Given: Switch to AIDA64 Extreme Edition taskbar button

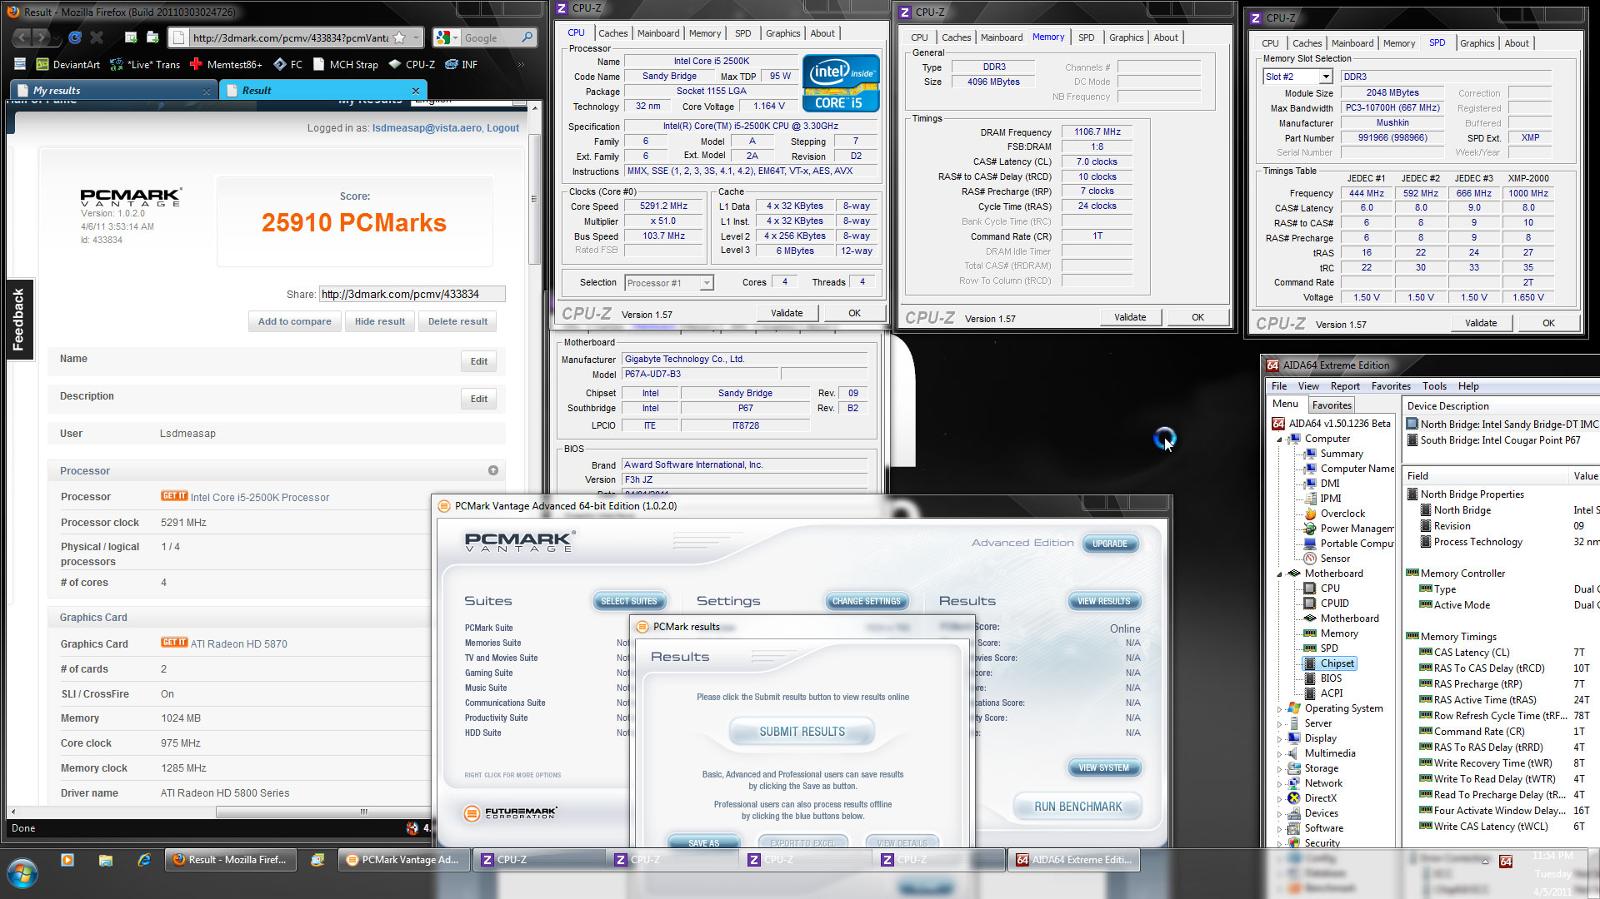Looking at the screenshot, I should [x=1074, y=859].
